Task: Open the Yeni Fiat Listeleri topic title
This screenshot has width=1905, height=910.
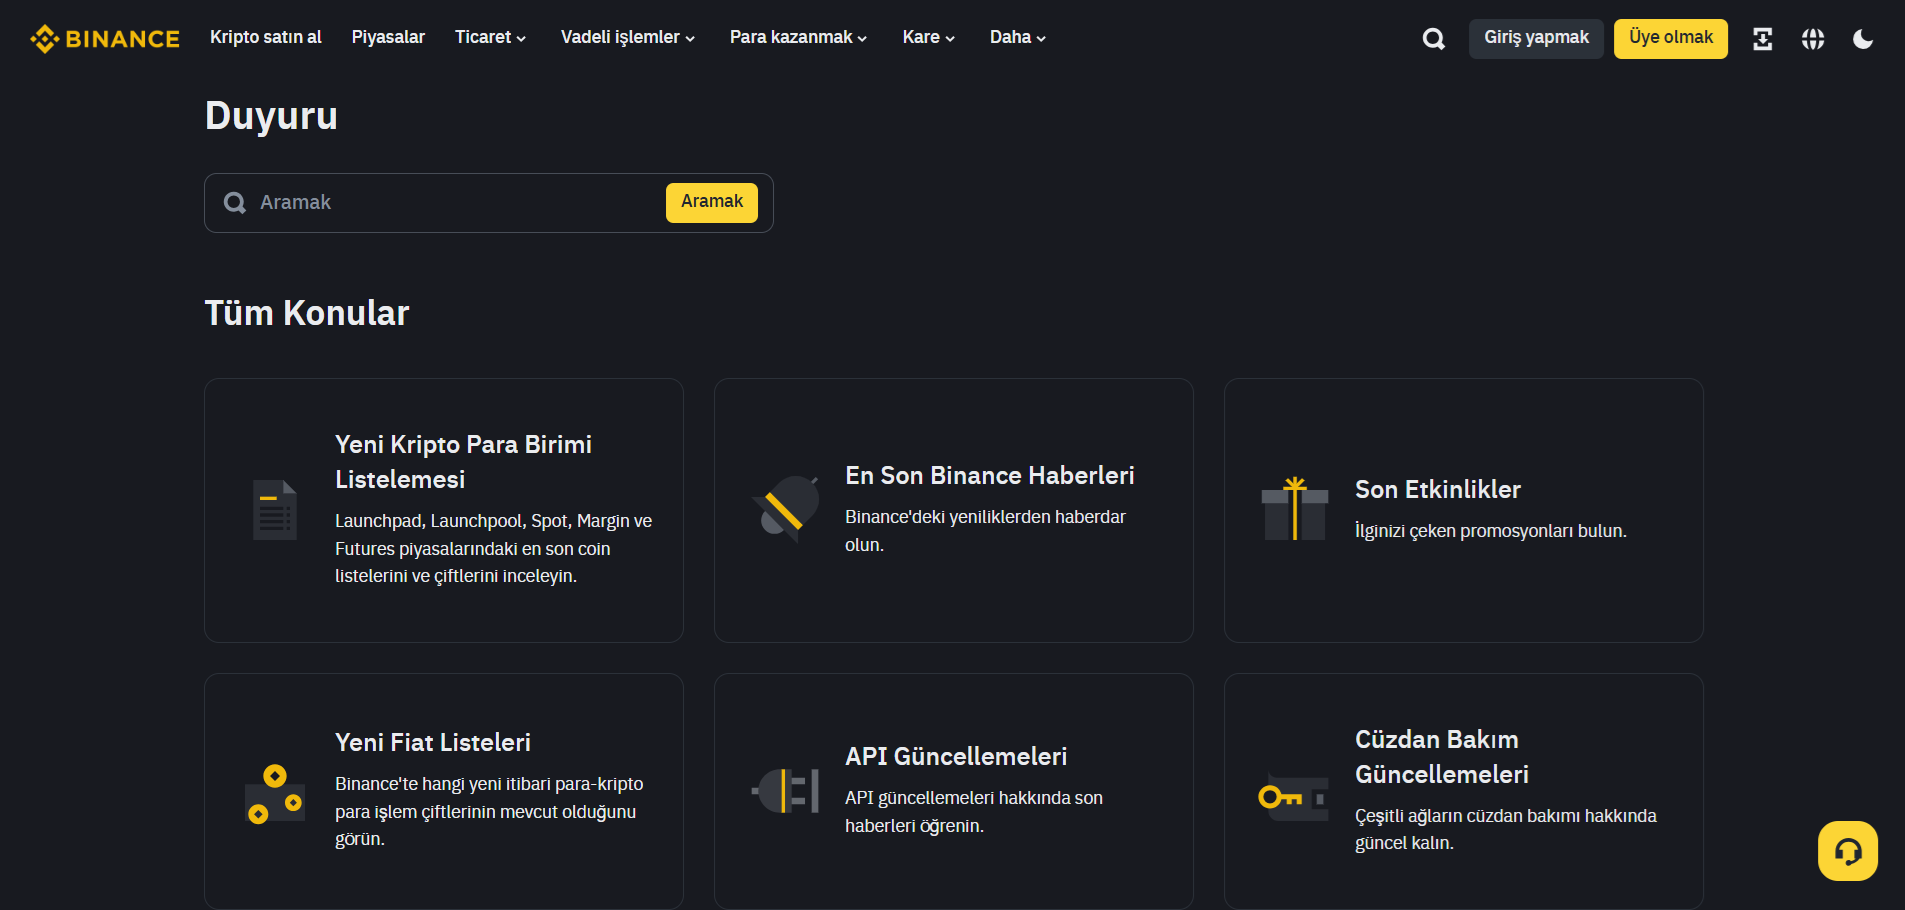Action: pos(433,743)
